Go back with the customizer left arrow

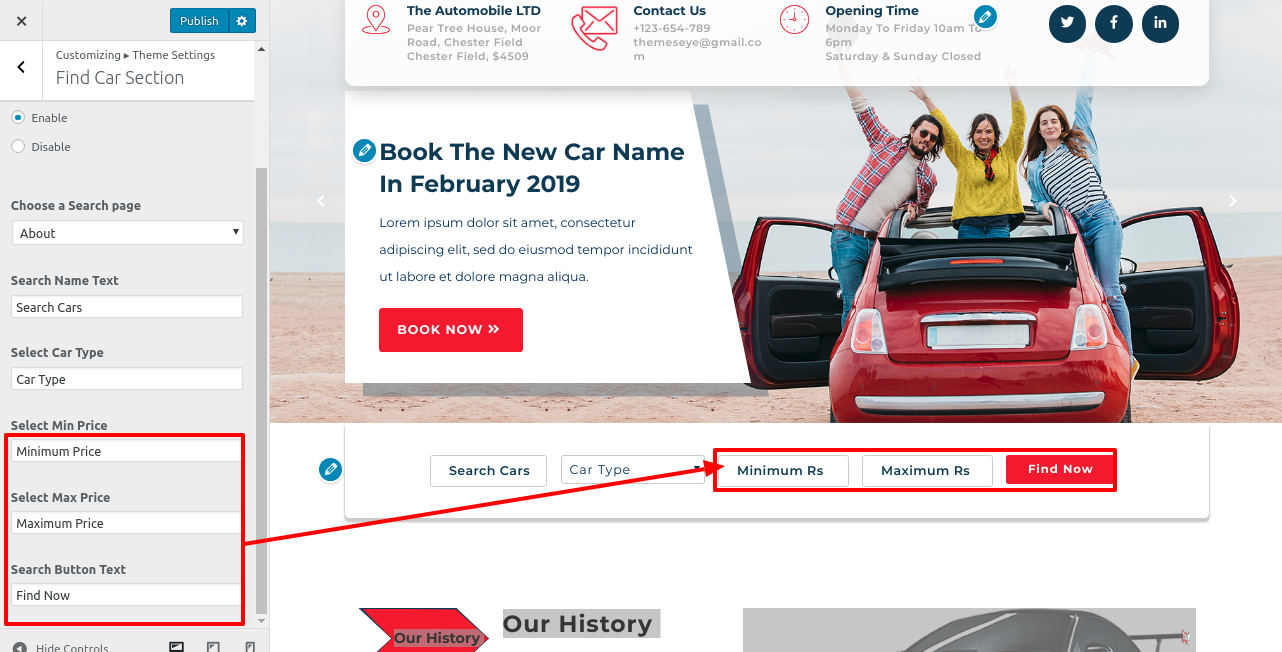[x=21, y=67]
